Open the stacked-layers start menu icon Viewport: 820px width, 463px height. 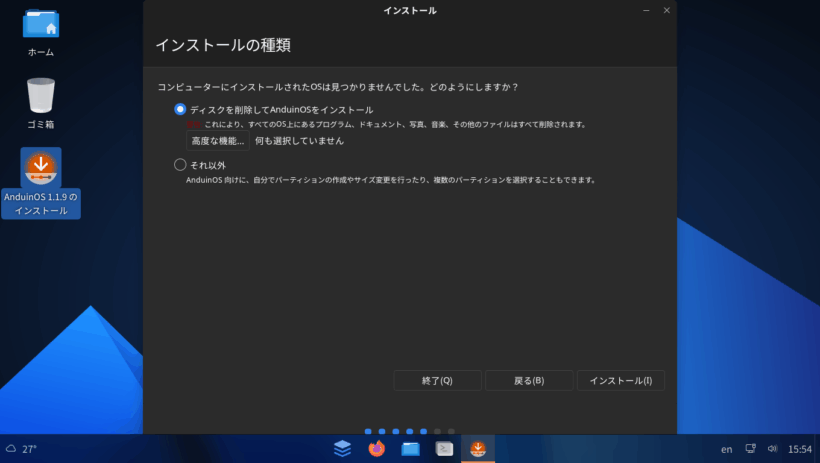click(342, 449)
